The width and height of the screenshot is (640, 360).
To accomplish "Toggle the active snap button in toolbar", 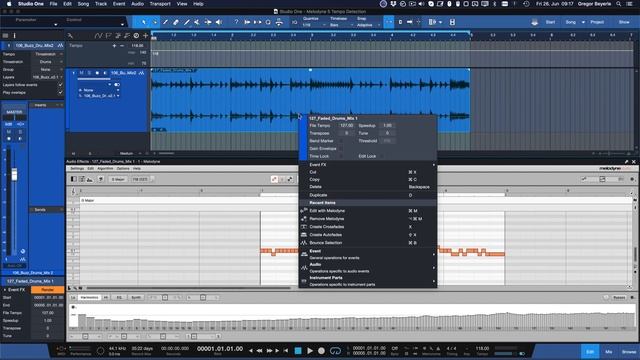I will point(389,22).
